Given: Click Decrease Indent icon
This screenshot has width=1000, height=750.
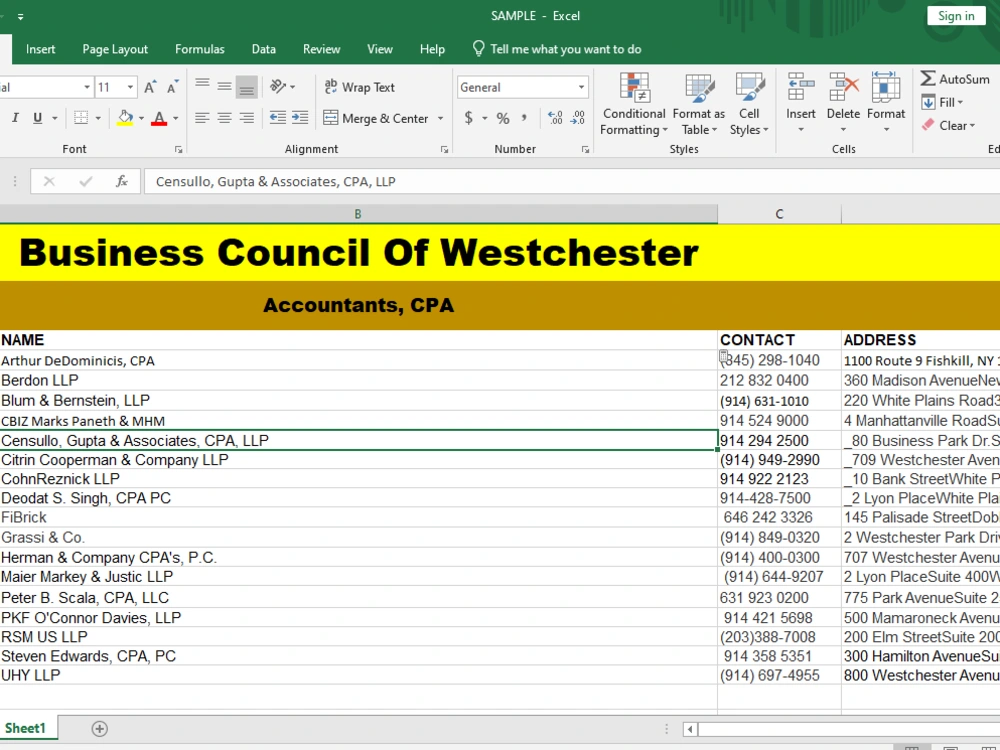Looking at the screenshot, I should [x=277, y=118].
